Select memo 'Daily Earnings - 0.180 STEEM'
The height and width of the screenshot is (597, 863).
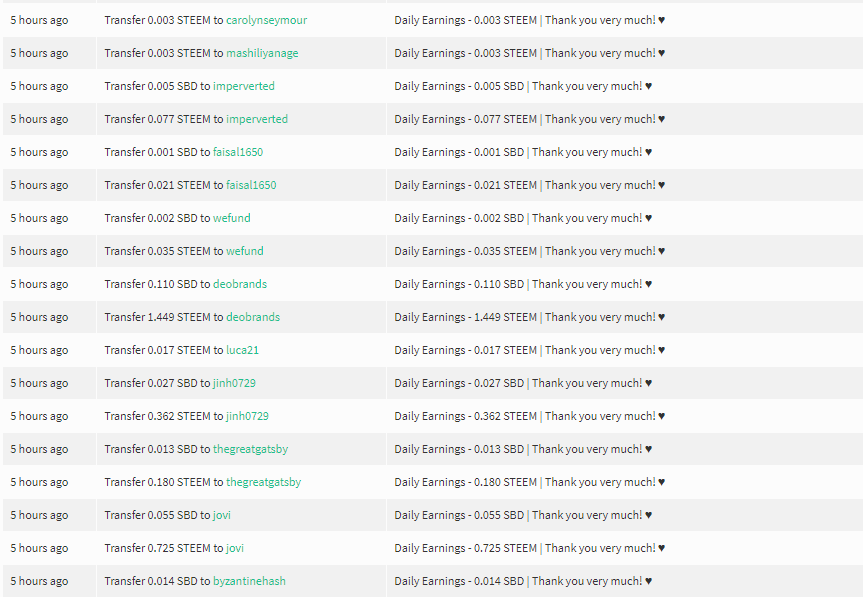click(466, 483)
